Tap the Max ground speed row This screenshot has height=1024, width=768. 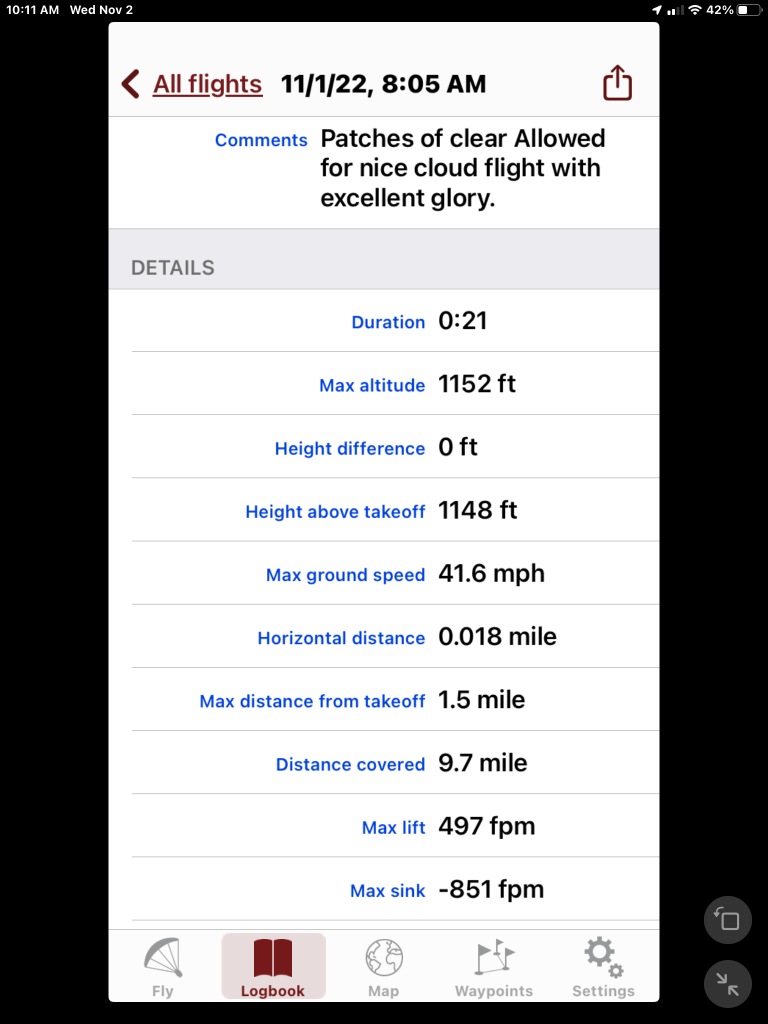[x=395, y=574]
